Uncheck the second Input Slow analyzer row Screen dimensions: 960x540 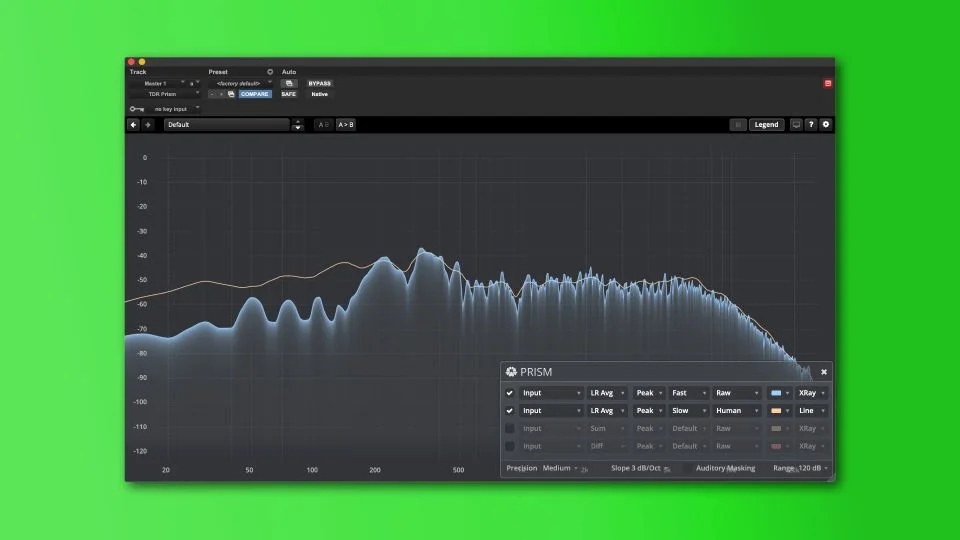pyautogui.click(x=509, y=411)
